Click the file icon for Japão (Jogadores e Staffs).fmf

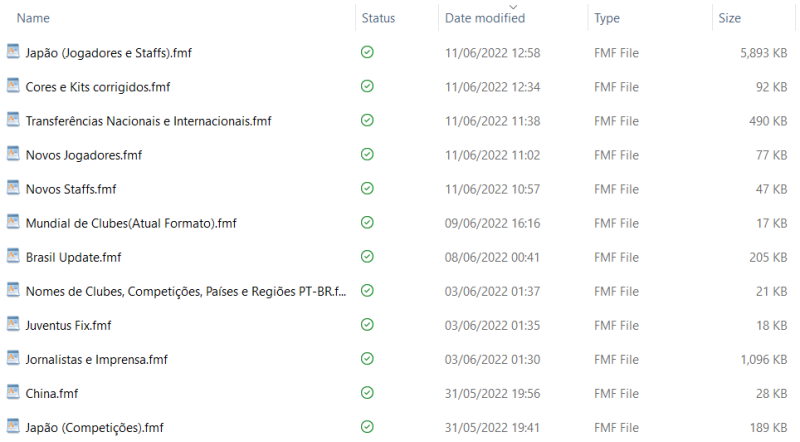coord(13,52)
